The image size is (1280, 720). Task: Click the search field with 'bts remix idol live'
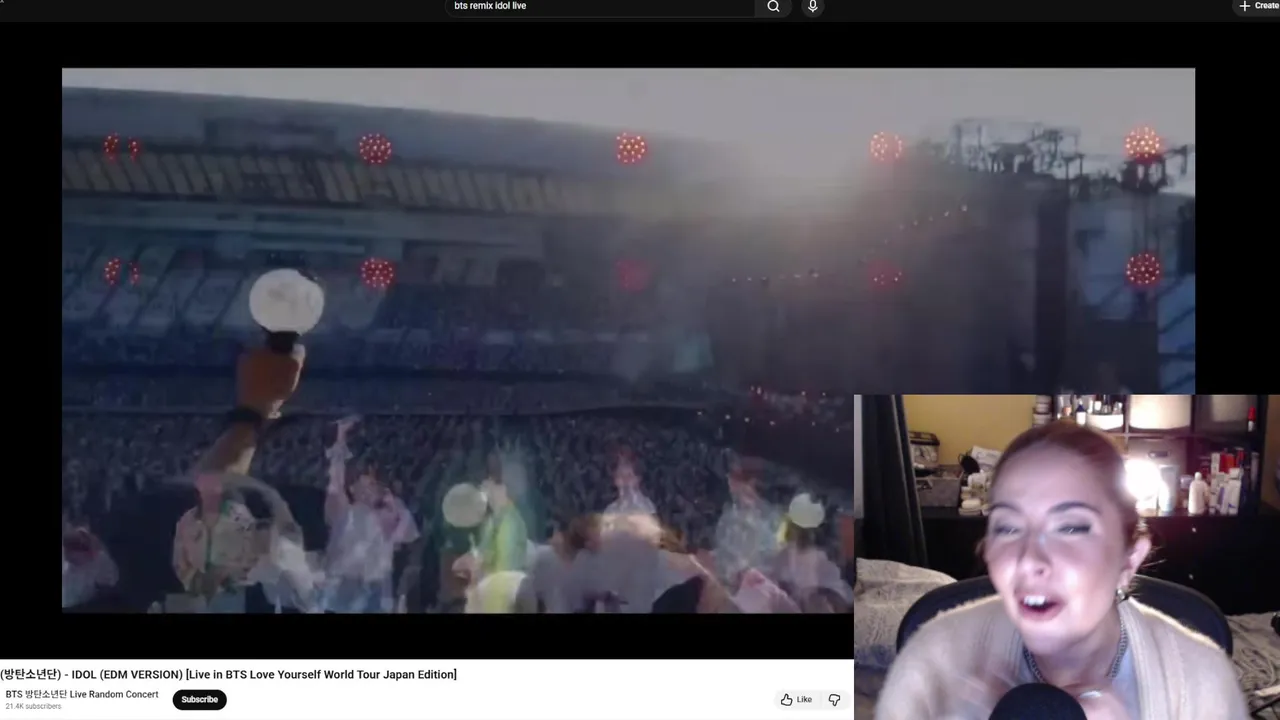[x=600, y=6]
